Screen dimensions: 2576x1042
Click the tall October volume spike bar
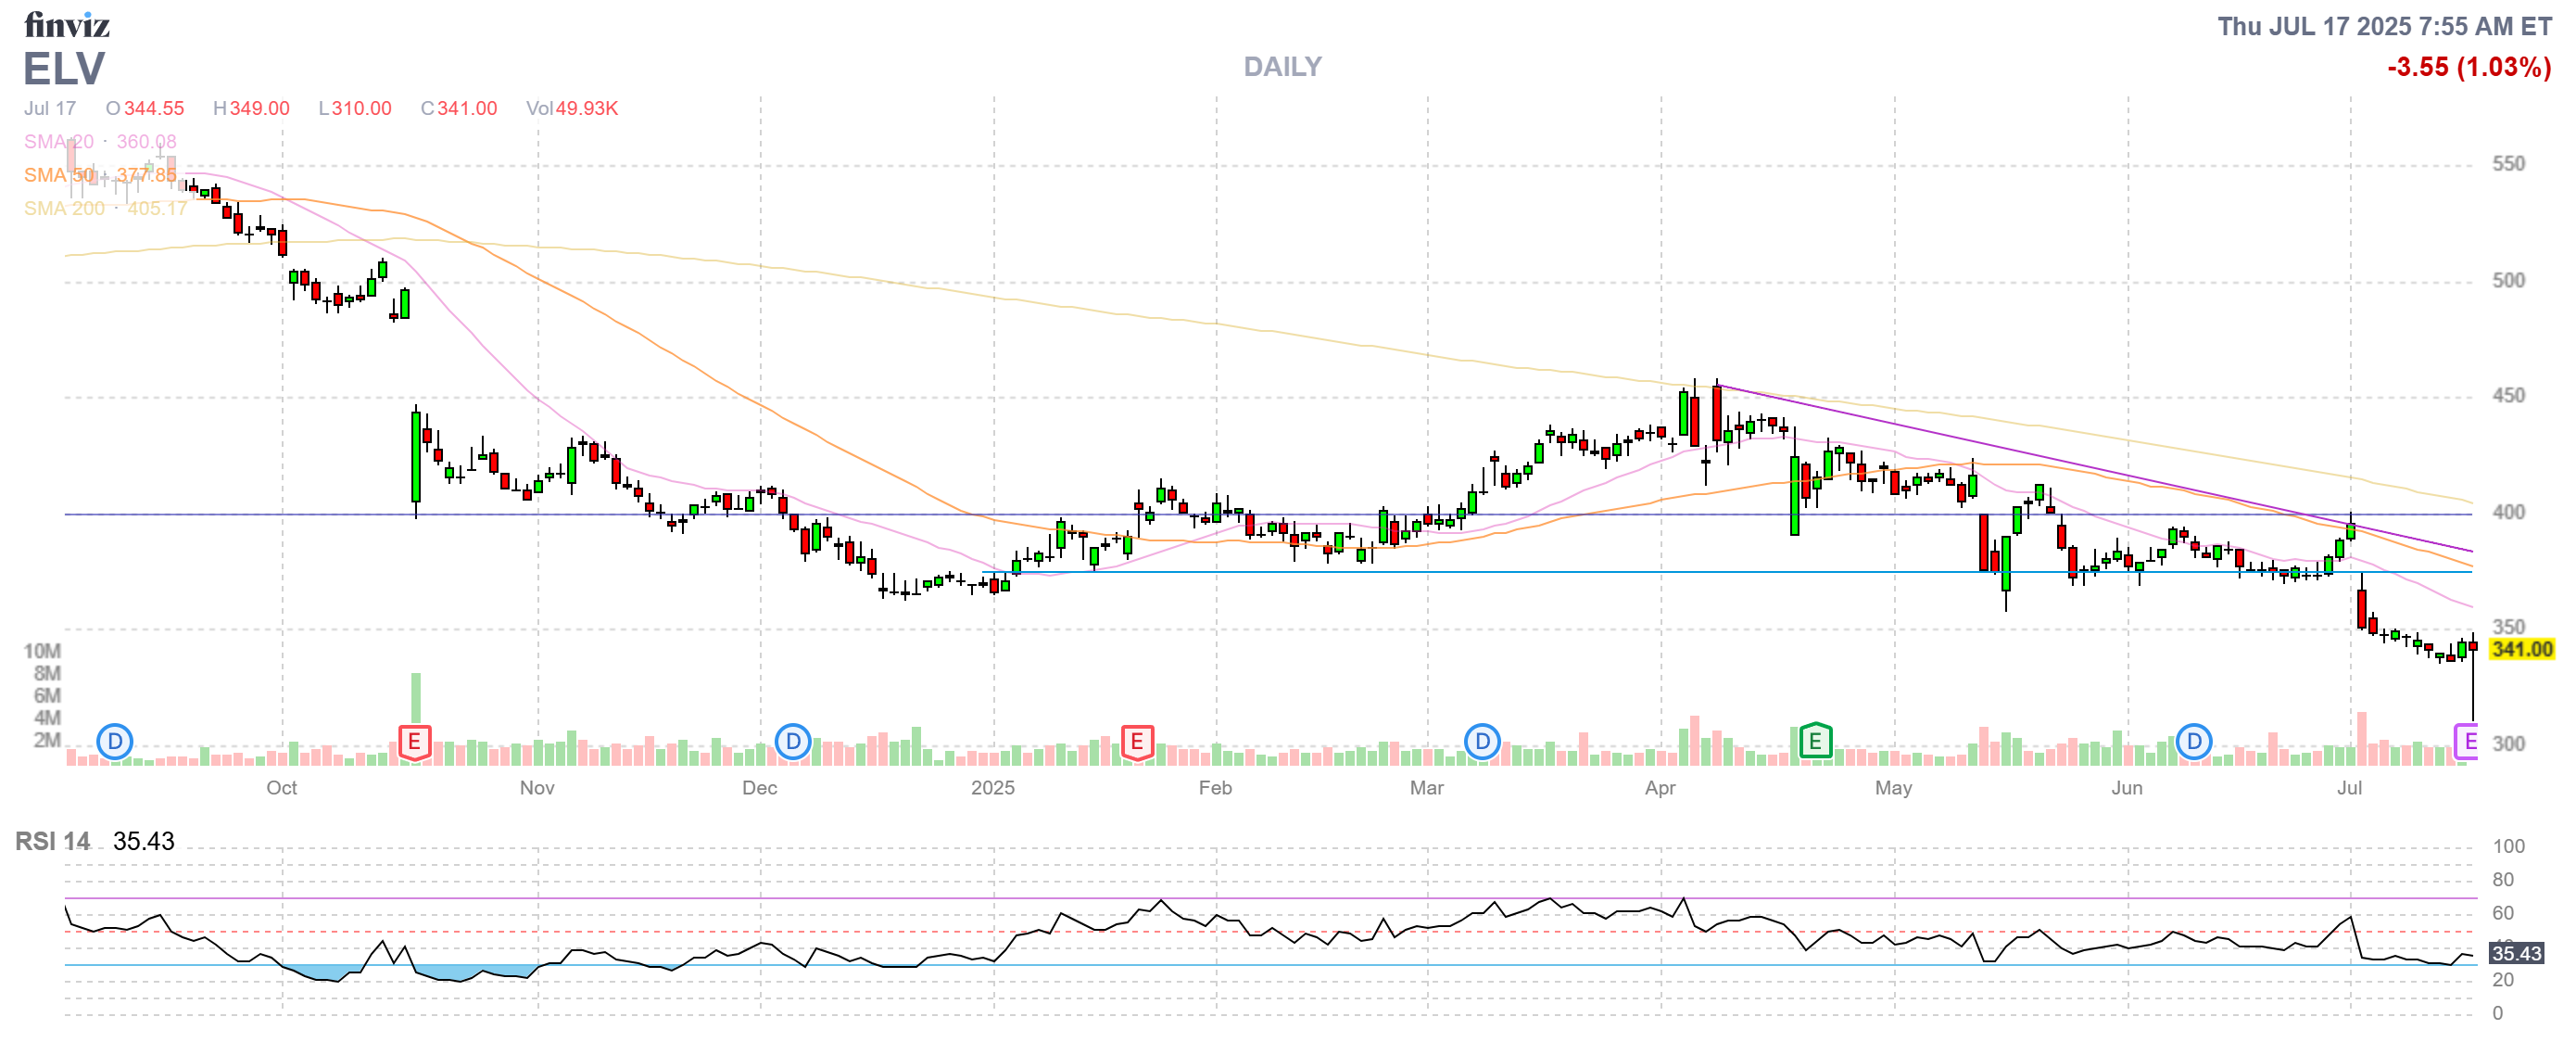[416, 700]
